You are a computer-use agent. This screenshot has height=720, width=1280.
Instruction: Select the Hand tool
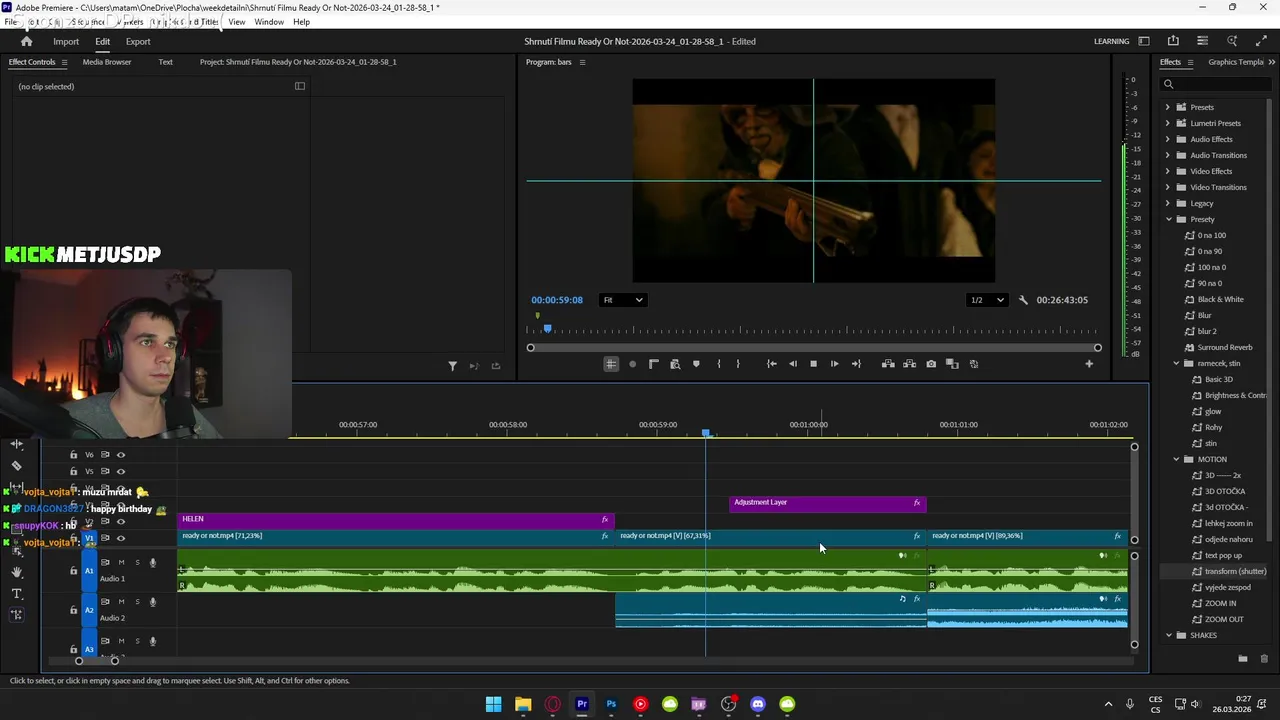pyautogui.click(x=16, y=572)
